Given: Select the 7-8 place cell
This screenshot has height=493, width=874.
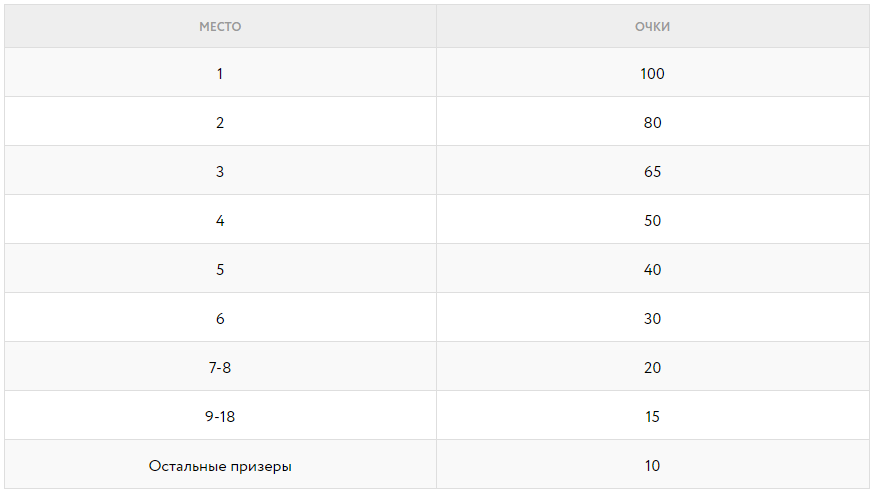Looking at the screenshot, I should pyautogui.click(x=220, y=368).
